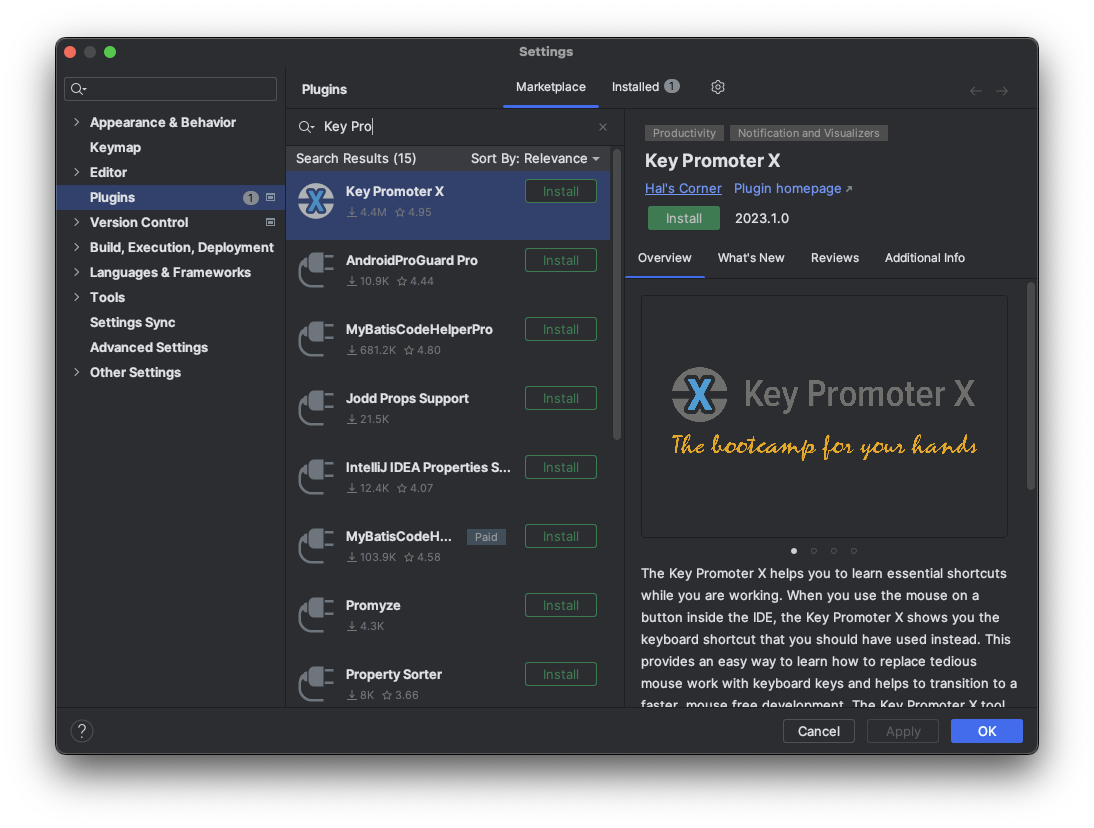Install MyBatisCodeHelperPro plugin
The width and height of the screenshot is (1094, 828).
(560, 330)
